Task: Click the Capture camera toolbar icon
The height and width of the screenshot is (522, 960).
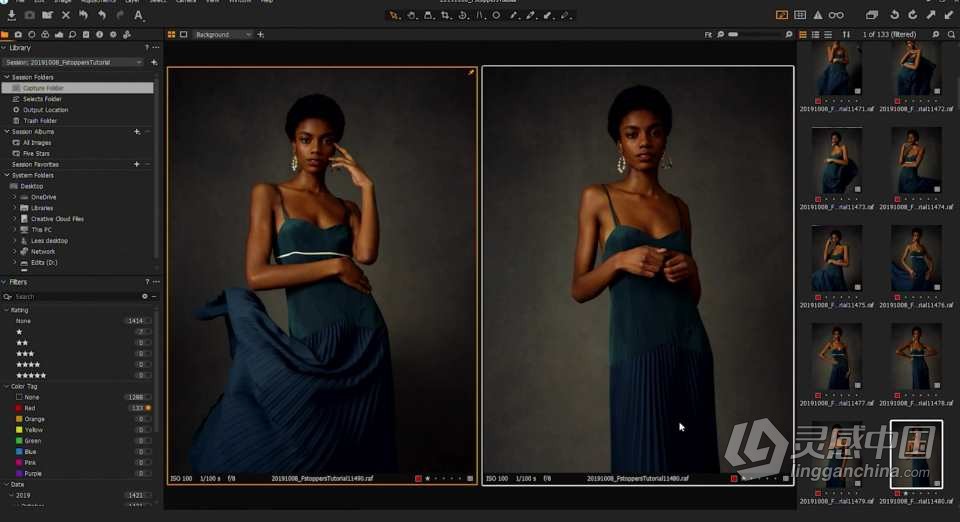Action: (x=29, y=15)
